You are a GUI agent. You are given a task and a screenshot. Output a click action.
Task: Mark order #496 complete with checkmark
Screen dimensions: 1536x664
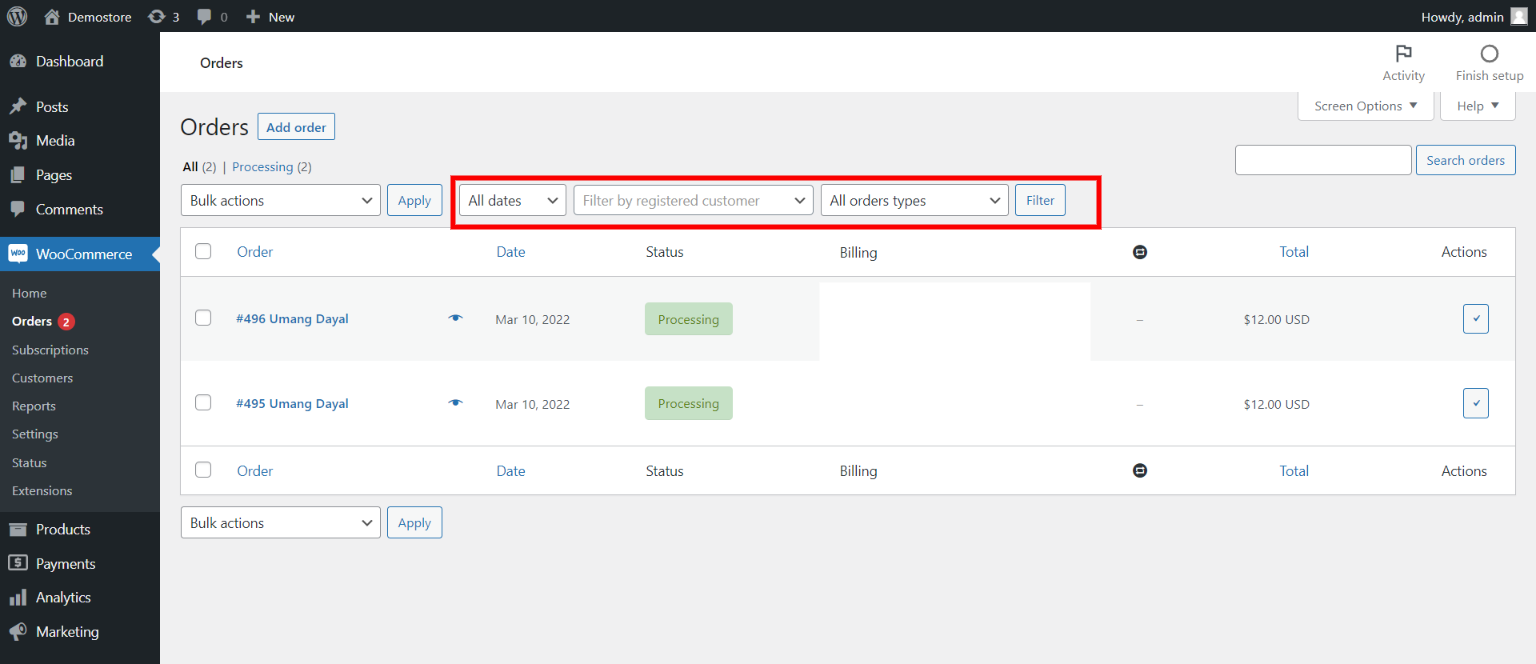point(1476,319)
